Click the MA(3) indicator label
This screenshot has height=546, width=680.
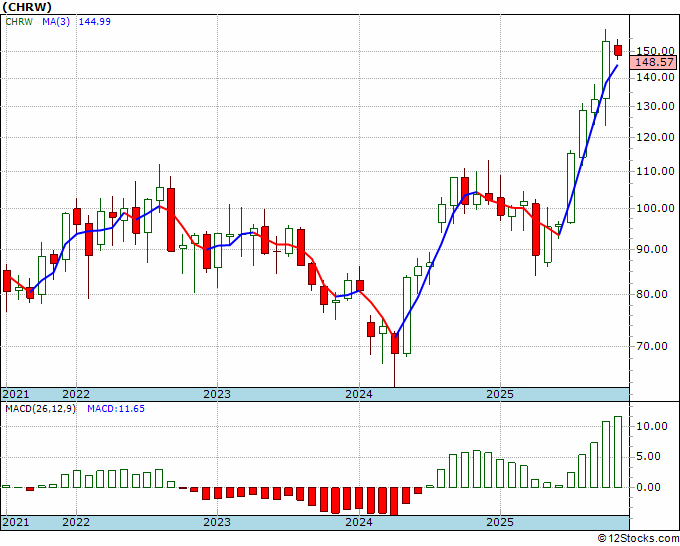point(56,22)
